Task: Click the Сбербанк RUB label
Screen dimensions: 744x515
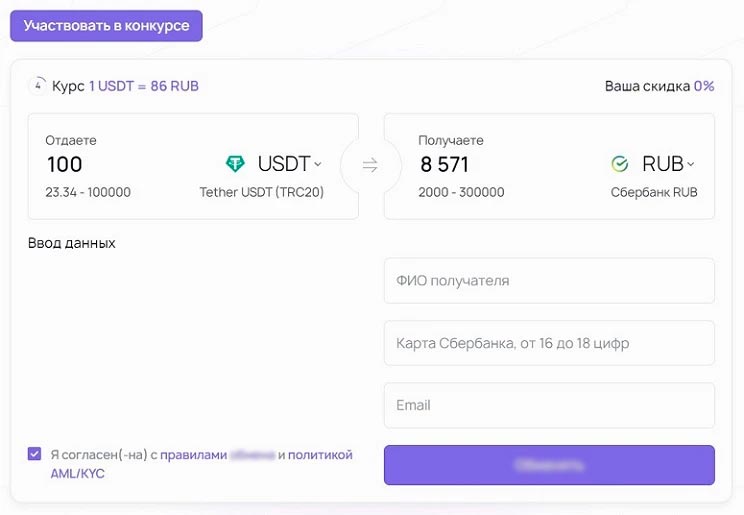Action: 653,192
